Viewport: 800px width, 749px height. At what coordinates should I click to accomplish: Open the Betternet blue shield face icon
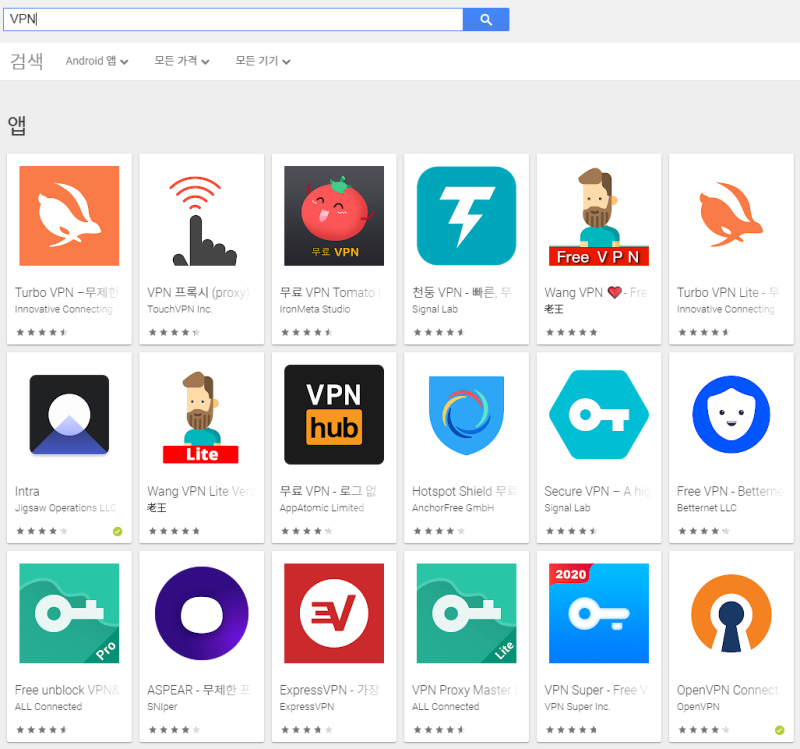coord(731,414)
